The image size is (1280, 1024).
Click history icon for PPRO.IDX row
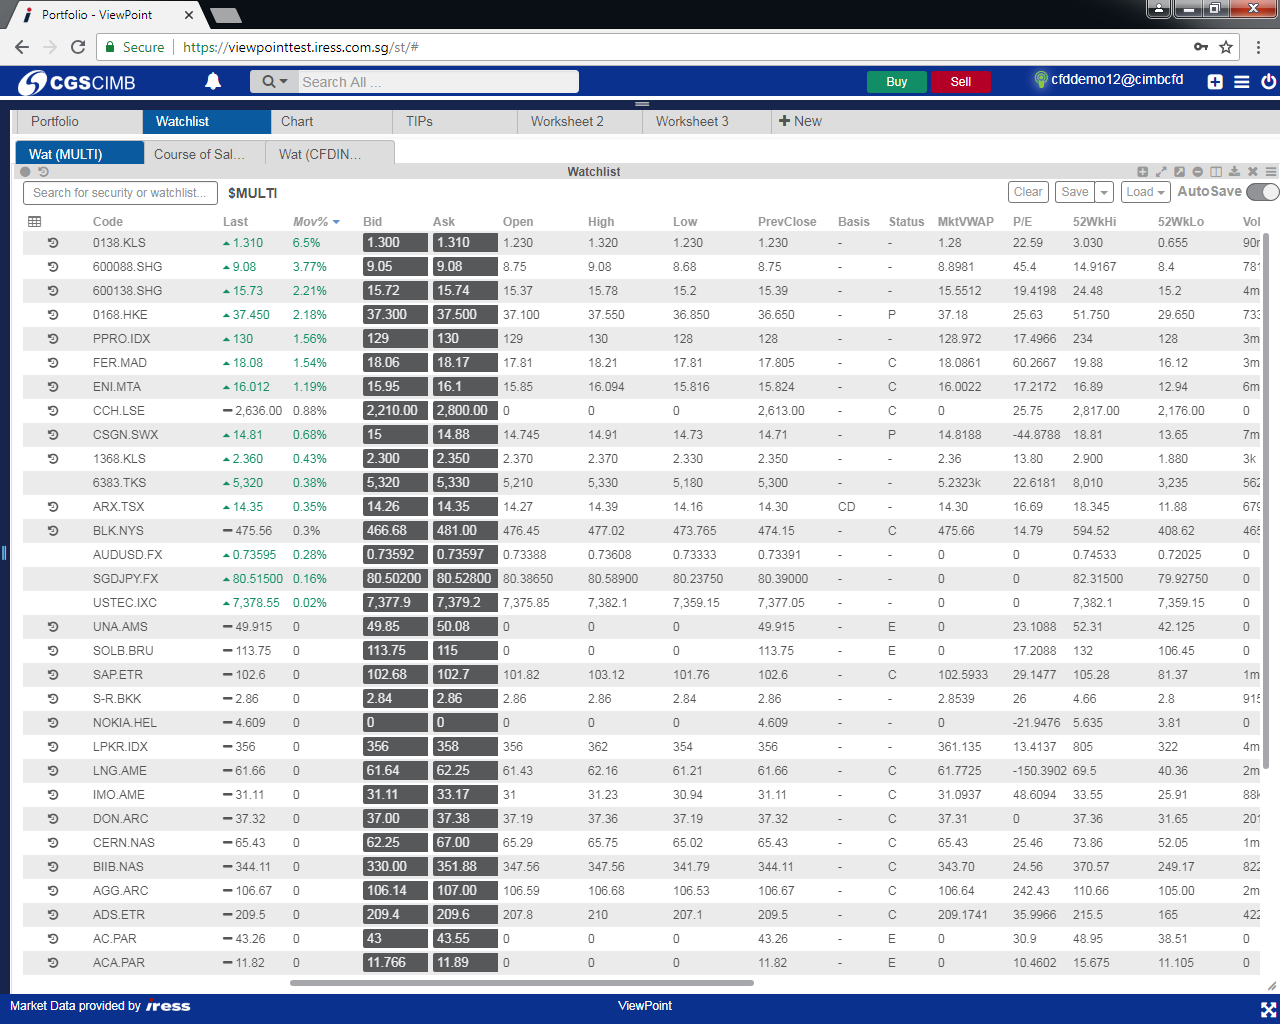click(53, 339)
